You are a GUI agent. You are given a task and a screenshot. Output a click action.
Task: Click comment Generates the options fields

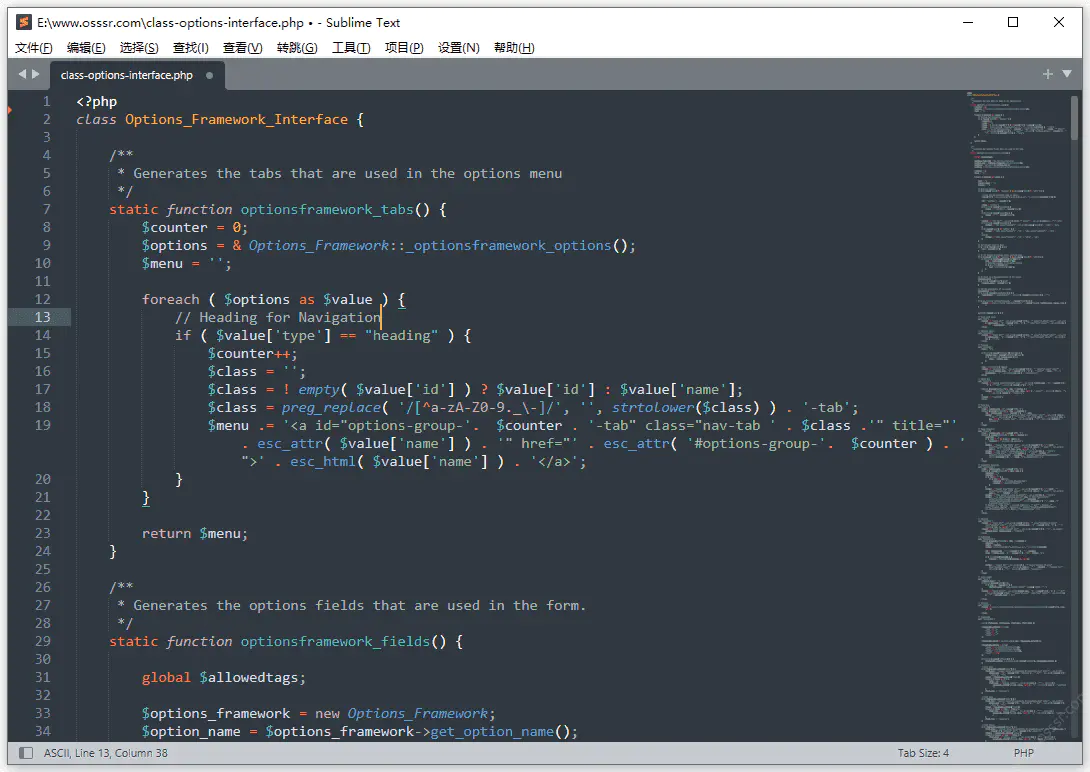(352, 605)
